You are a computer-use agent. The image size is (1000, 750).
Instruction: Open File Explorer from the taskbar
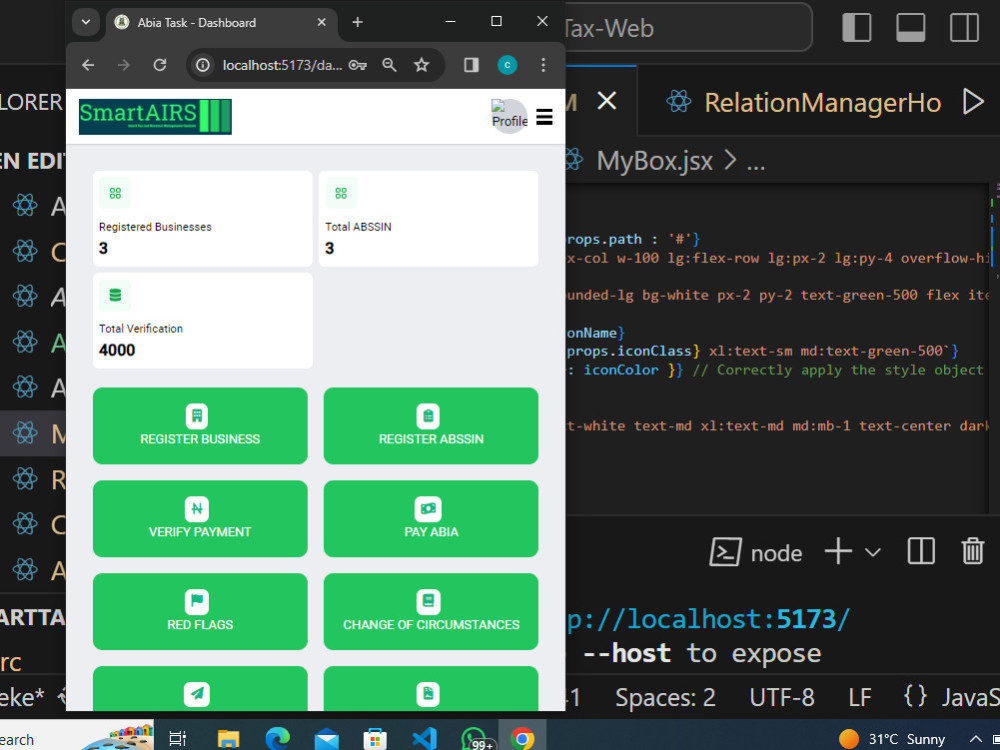228,739
